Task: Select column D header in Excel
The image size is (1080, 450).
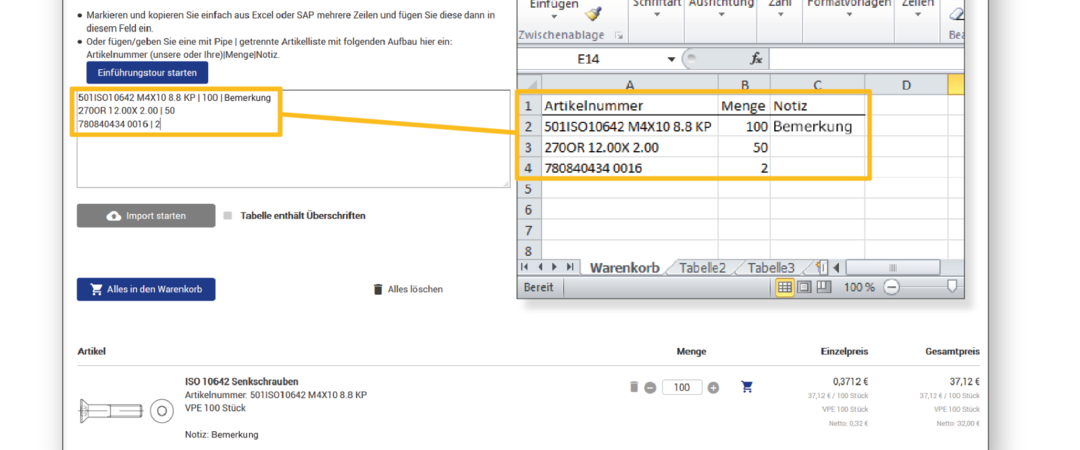Action: [906, 85]
